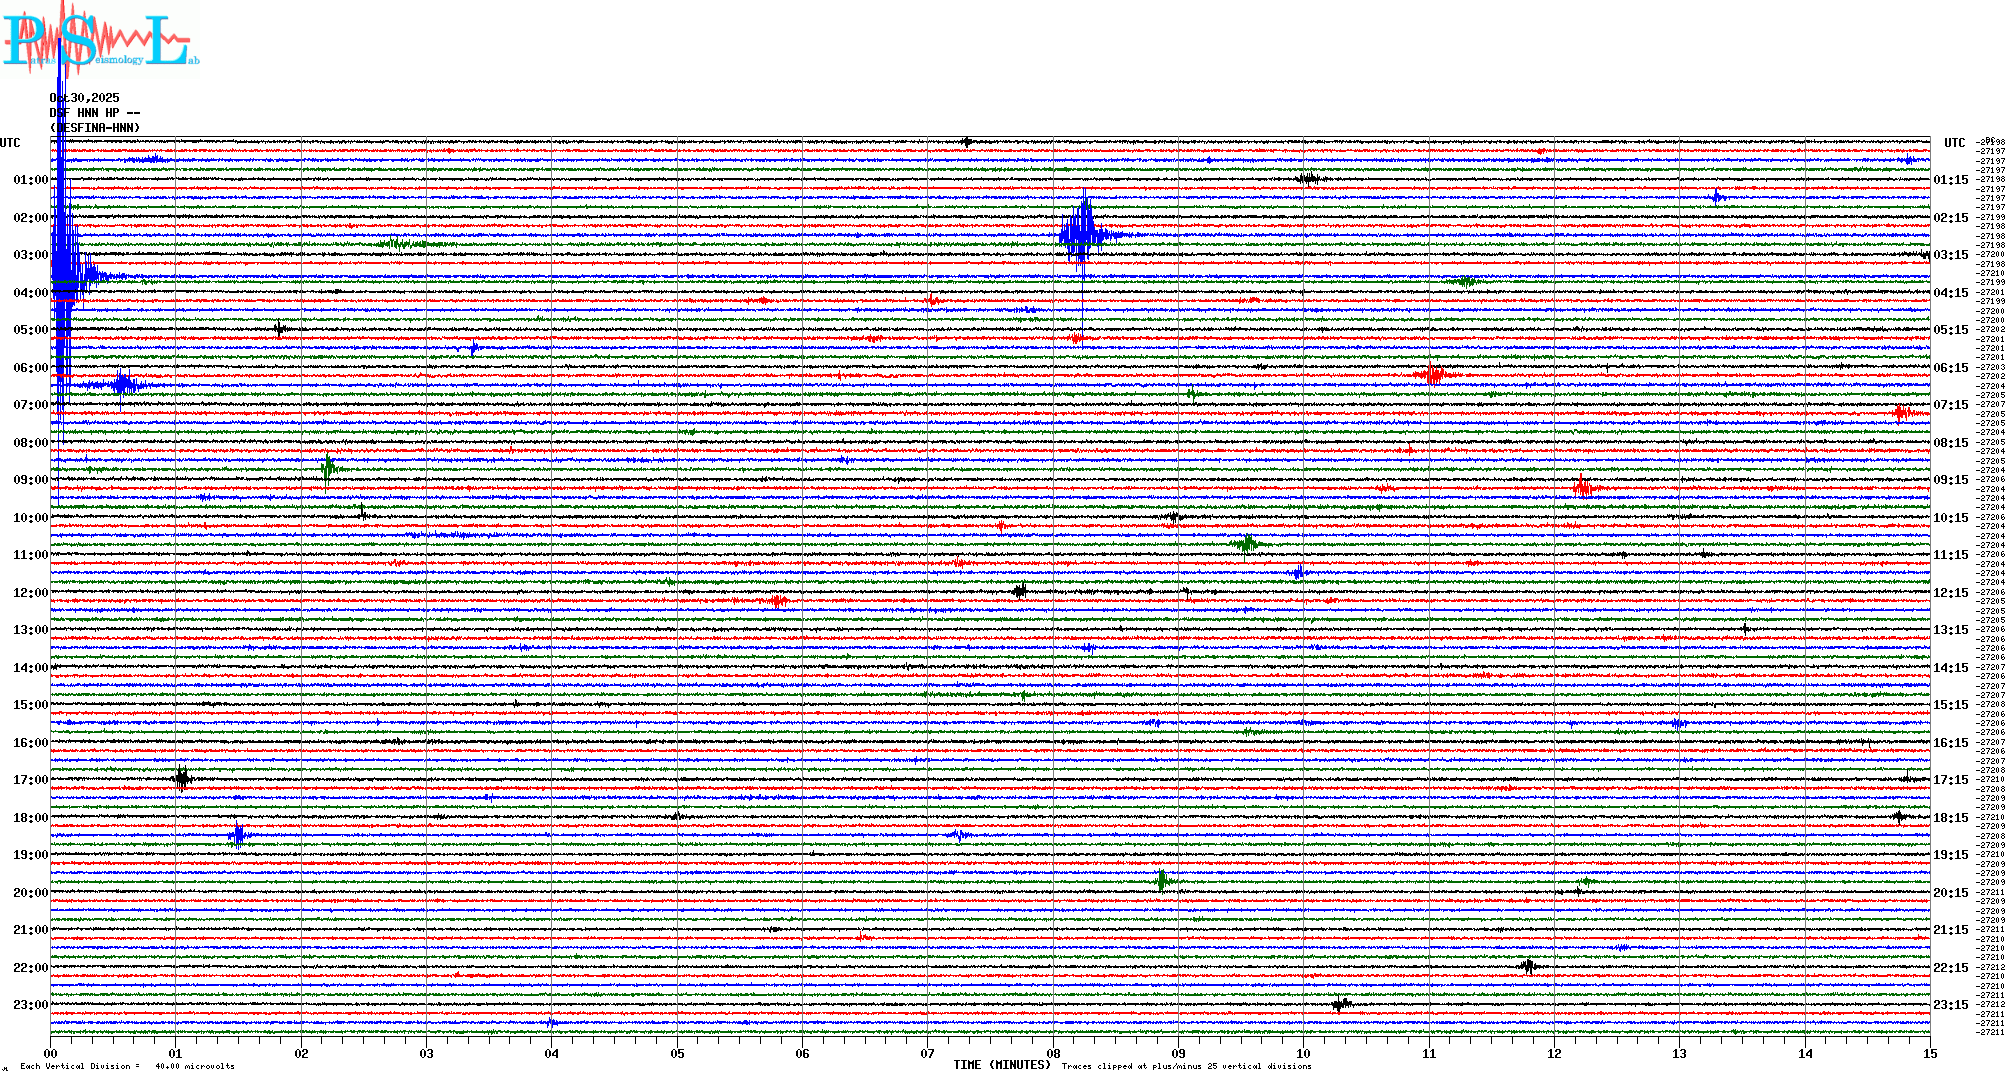Click the TIME (MINUTES) axis title
2010x1080 pixels.
point(1002,1065)
